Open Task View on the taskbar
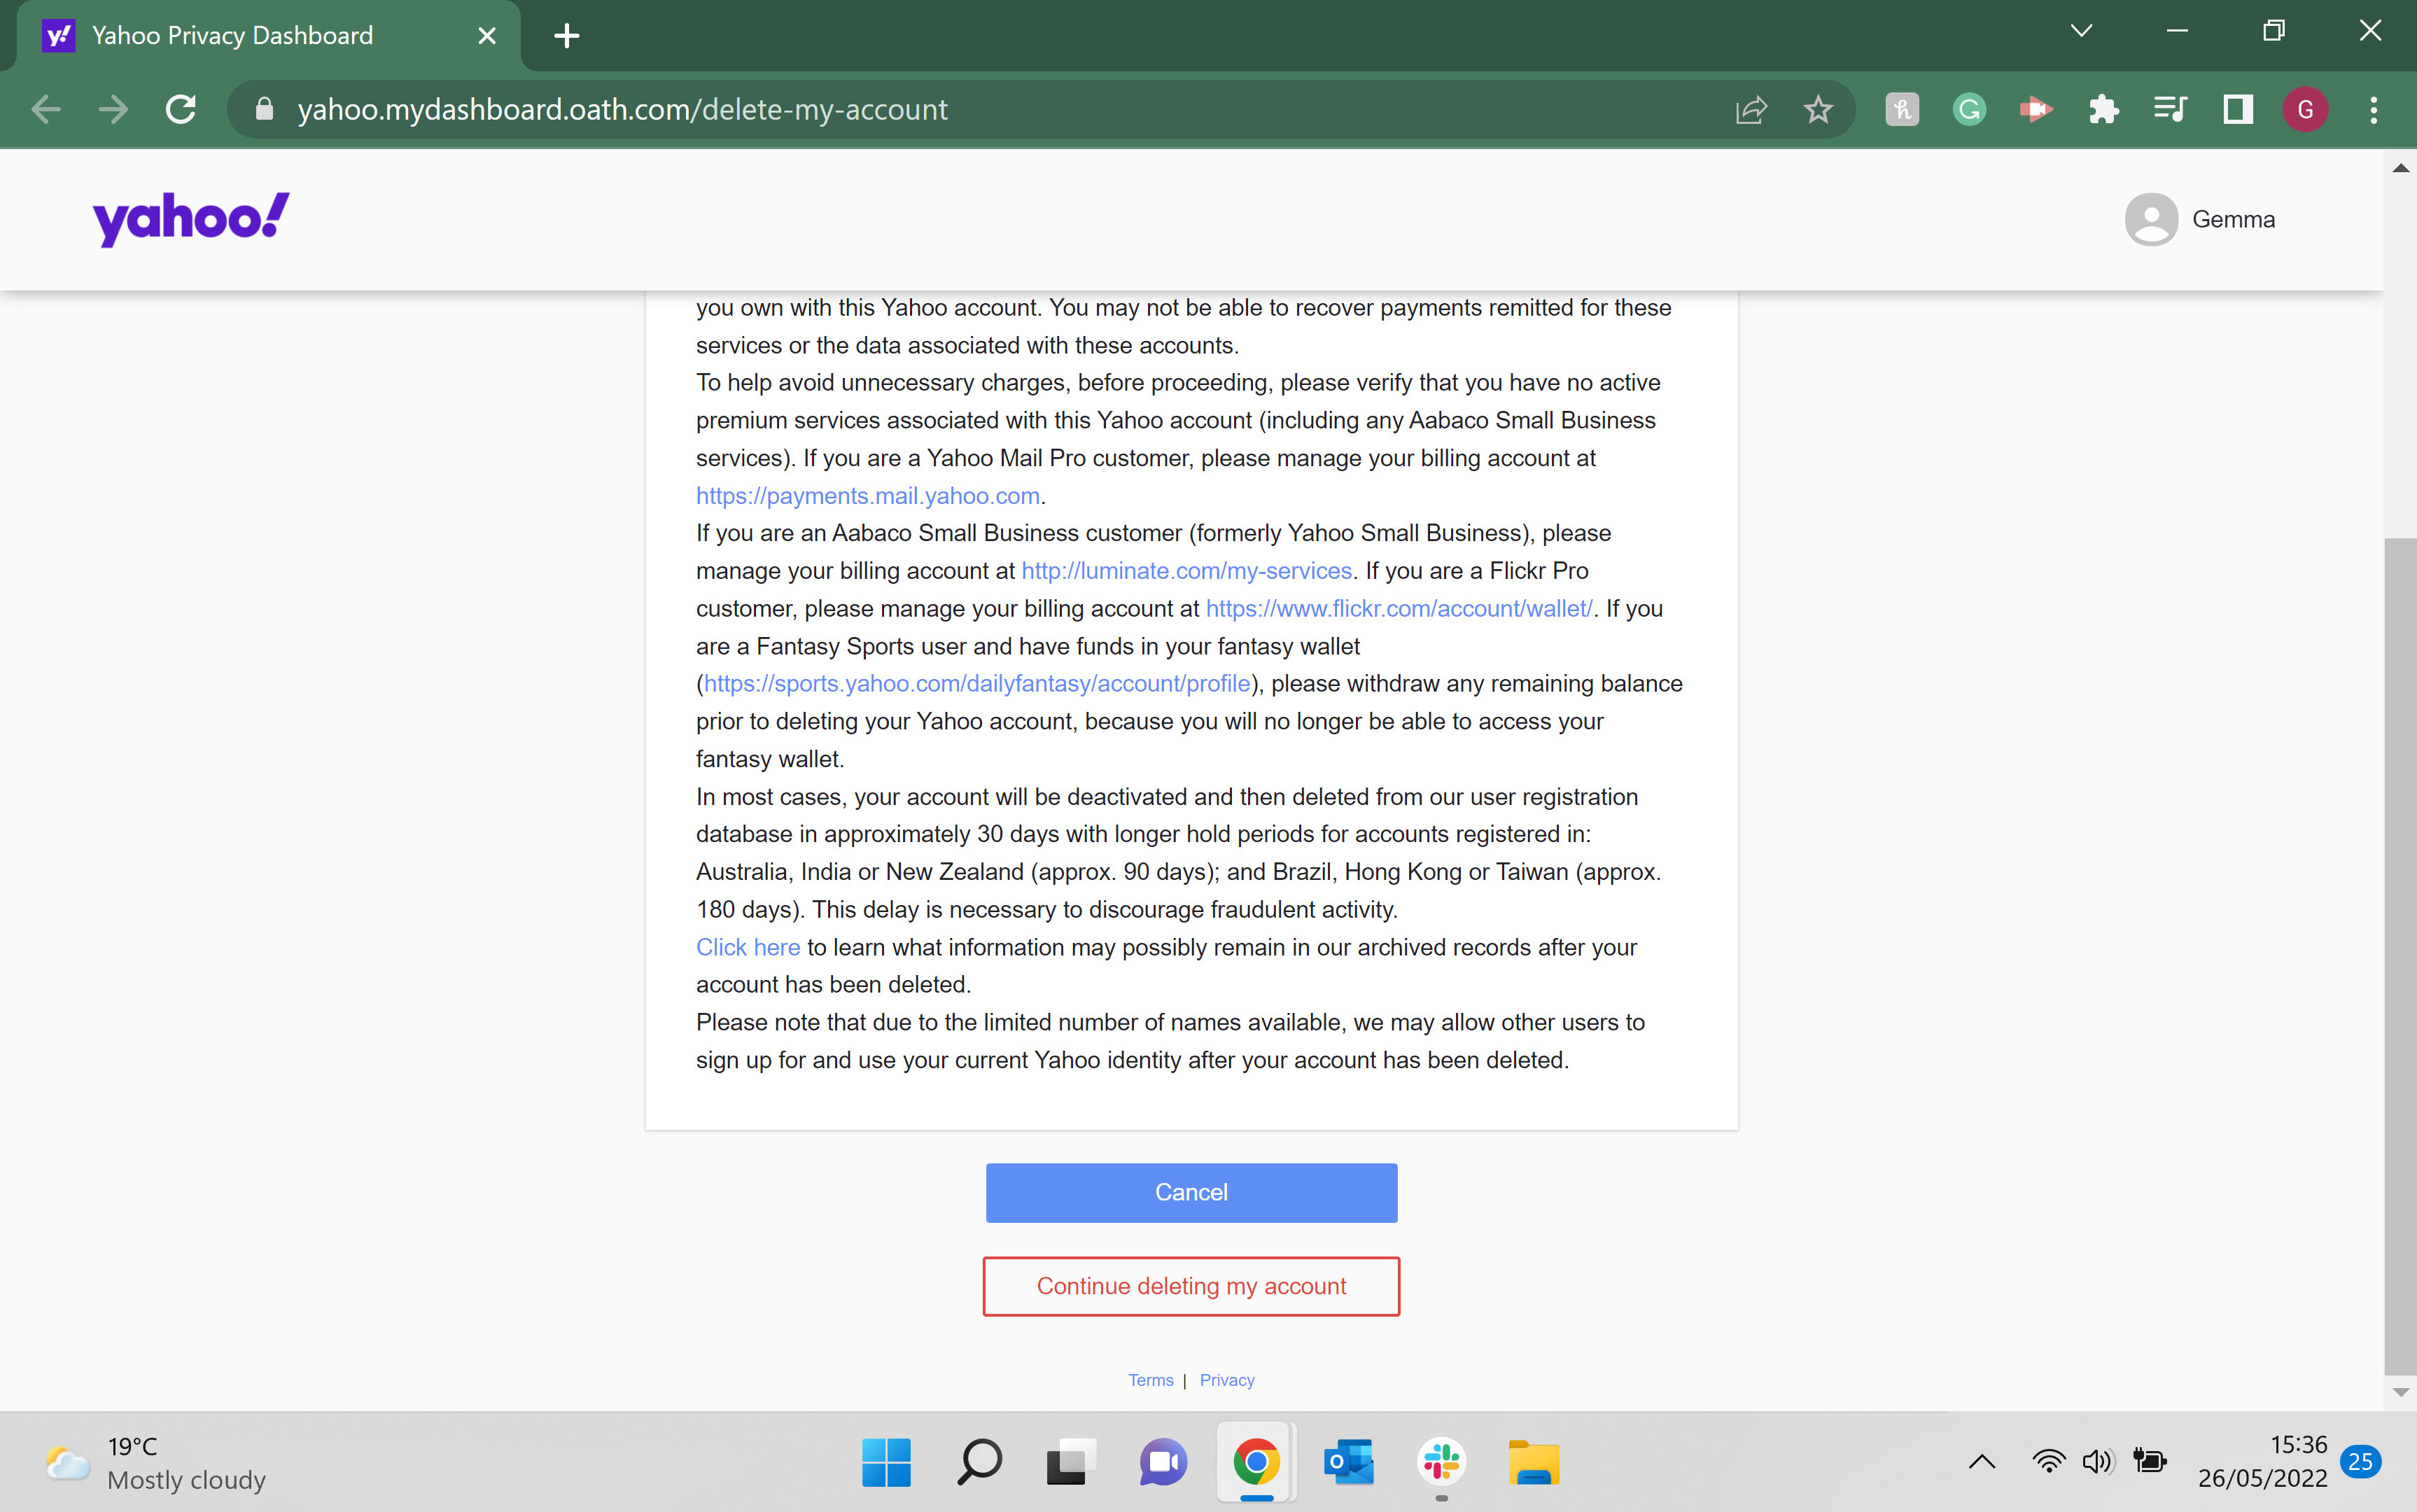Image resolution: width=2417 pixels, height=1512 pixels. (1071, 1462)
